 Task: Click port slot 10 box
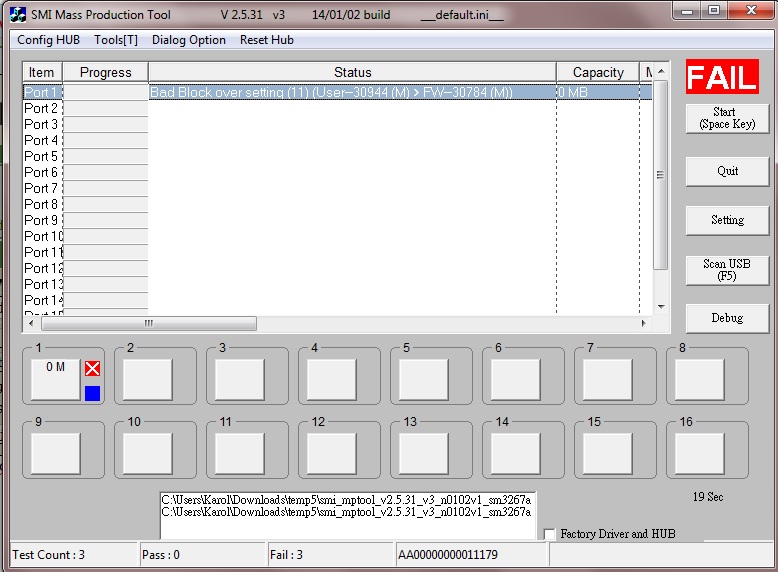pyautogui.click(x=147, y=453)
